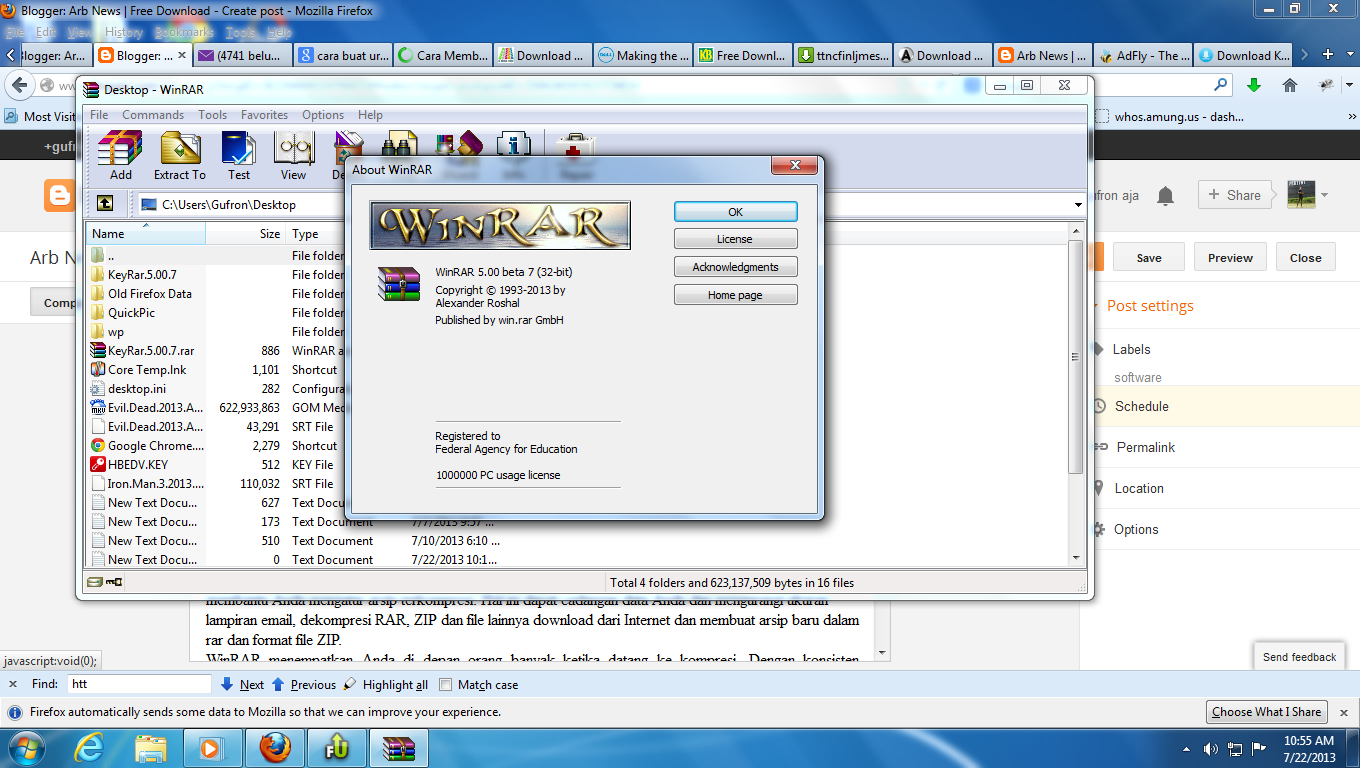This screenshot has width=1360, height=768.
Task: Open the Windows Start menu
Action: (x=27, y=748)
